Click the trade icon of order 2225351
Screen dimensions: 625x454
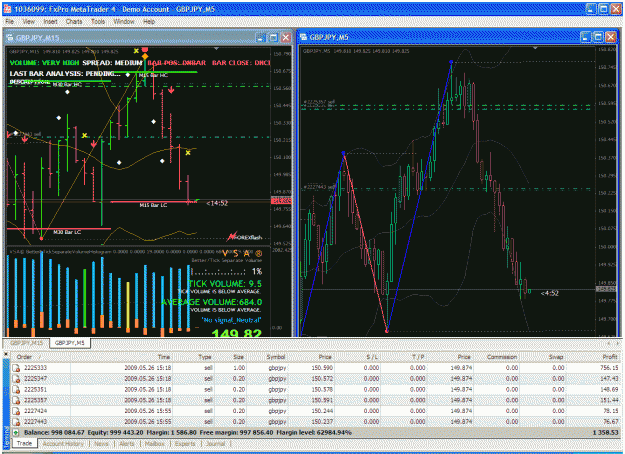coord(16,389)
